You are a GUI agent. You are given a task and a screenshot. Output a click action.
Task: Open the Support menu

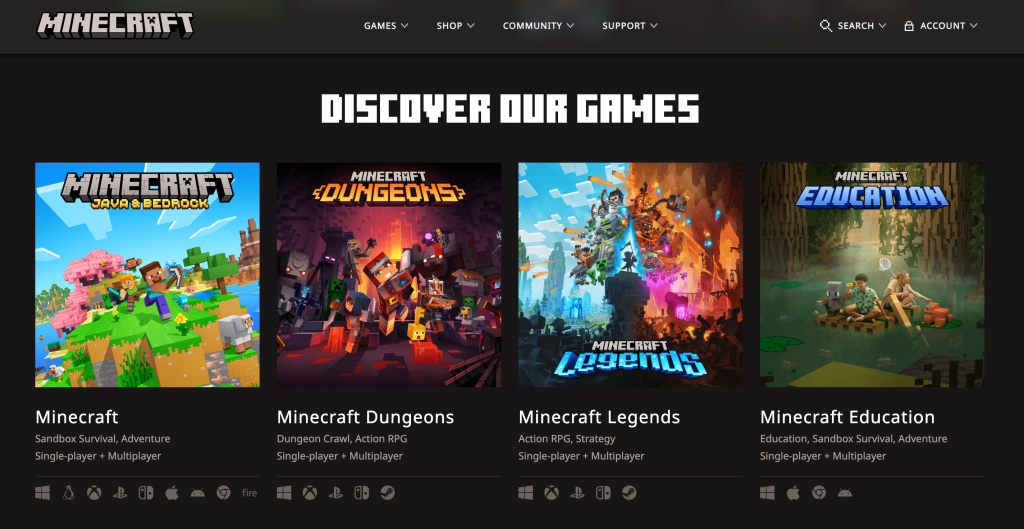click(630, 26)
